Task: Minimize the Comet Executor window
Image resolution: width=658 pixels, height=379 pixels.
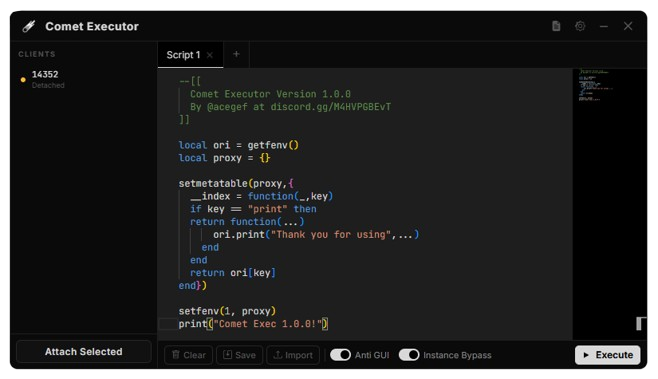Action: [x=604, y=26]
